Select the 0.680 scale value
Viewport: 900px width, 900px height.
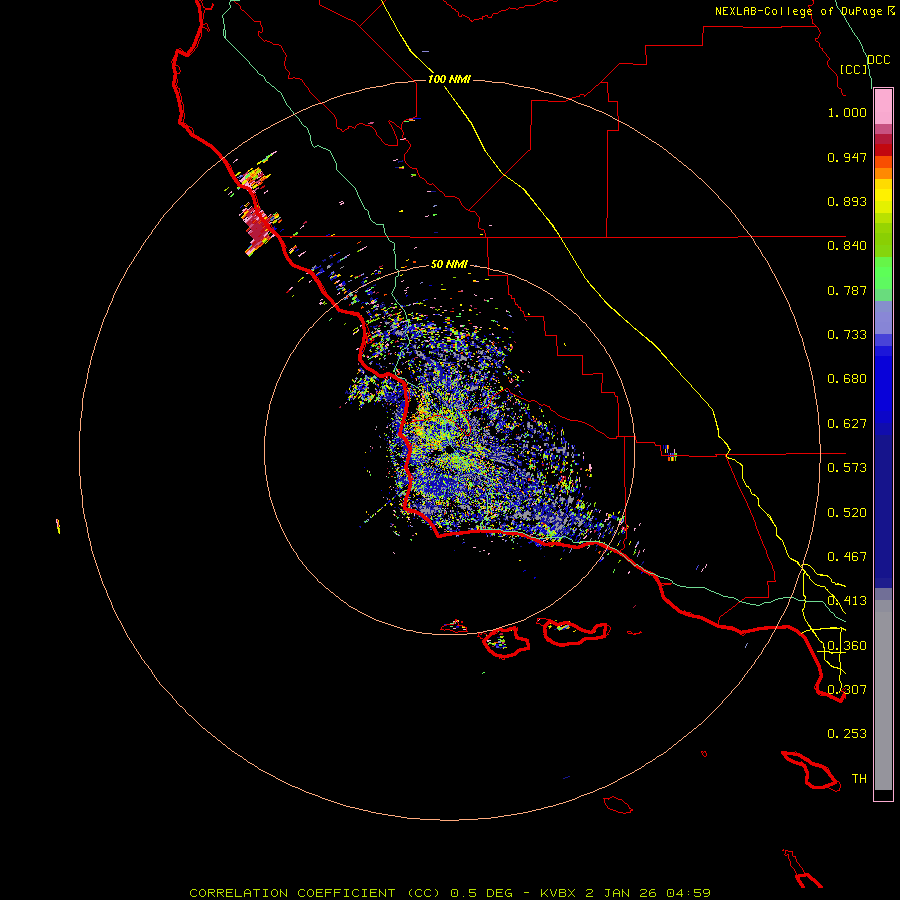847,379
